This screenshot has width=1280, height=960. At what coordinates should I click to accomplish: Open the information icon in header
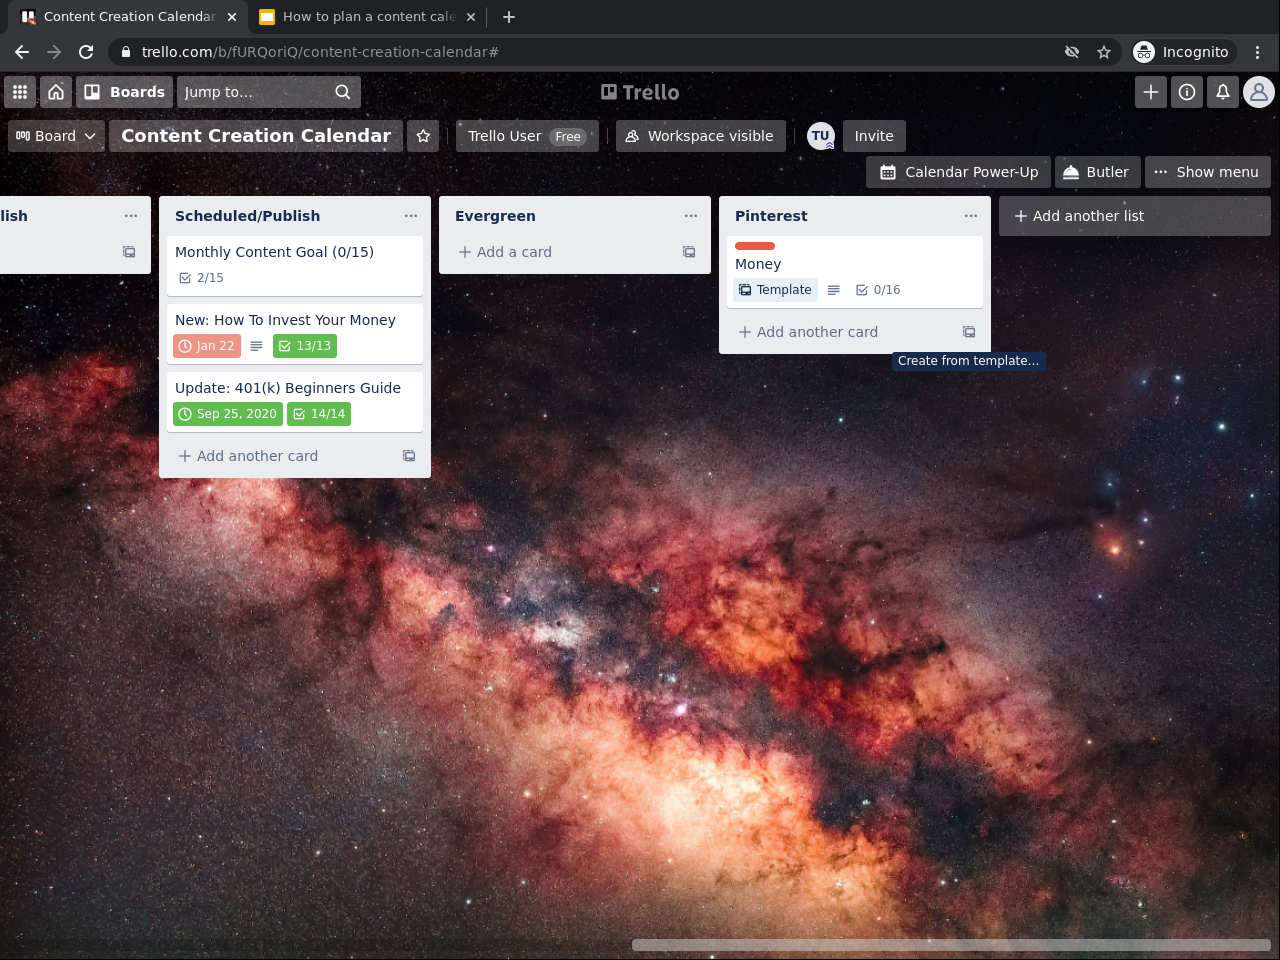pyautogui.click(x=1187, y=92)
